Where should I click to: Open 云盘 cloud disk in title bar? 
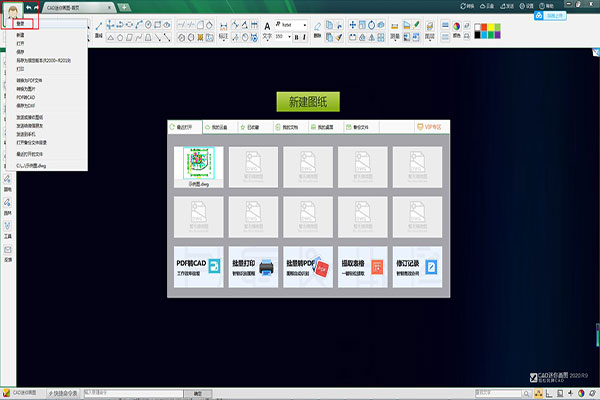487,6
